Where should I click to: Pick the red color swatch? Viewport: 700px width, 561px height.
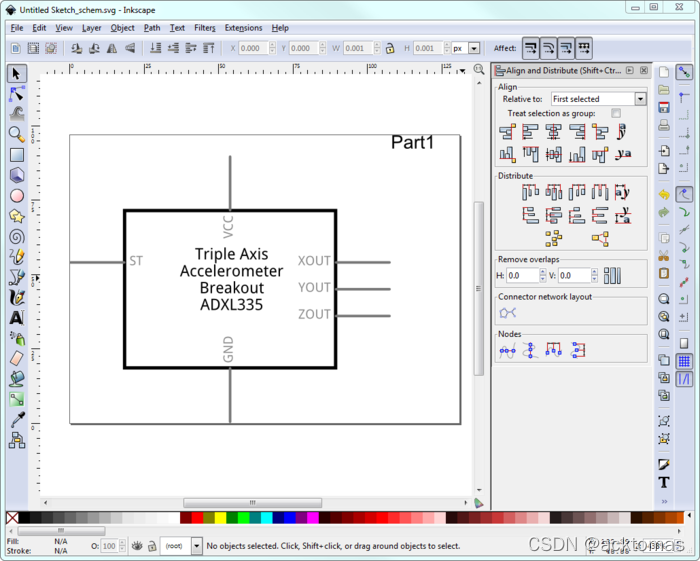point(197,518)
